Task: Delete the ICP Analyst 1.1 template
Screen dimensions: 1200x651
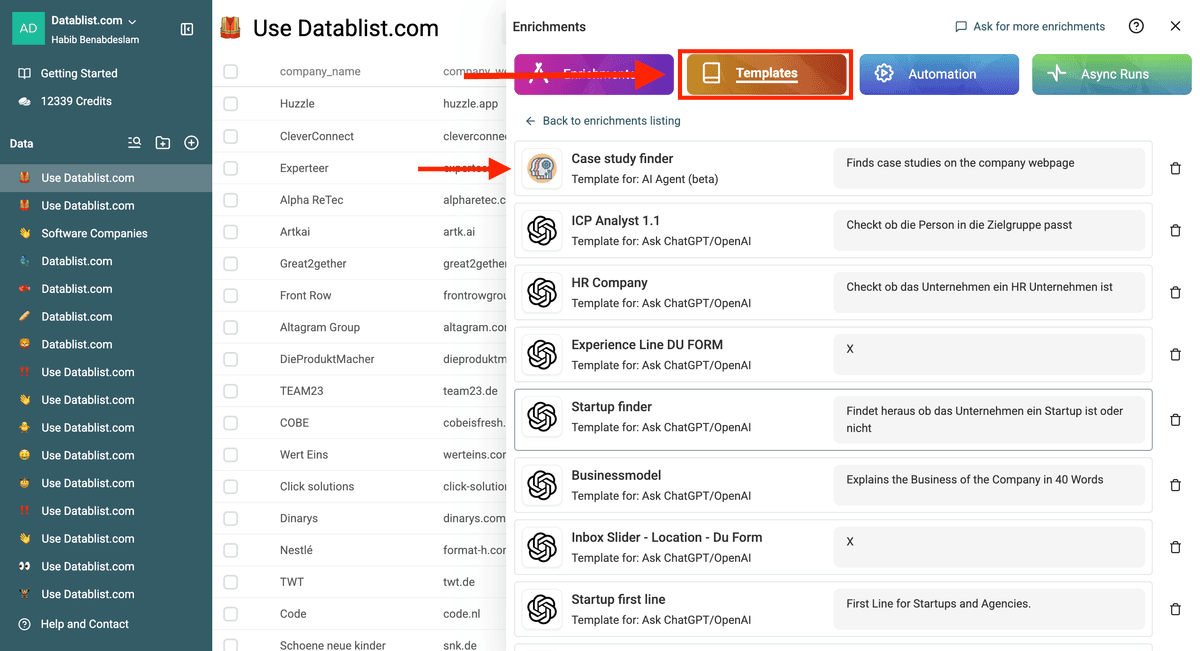Action: [x=1175, y=231]
